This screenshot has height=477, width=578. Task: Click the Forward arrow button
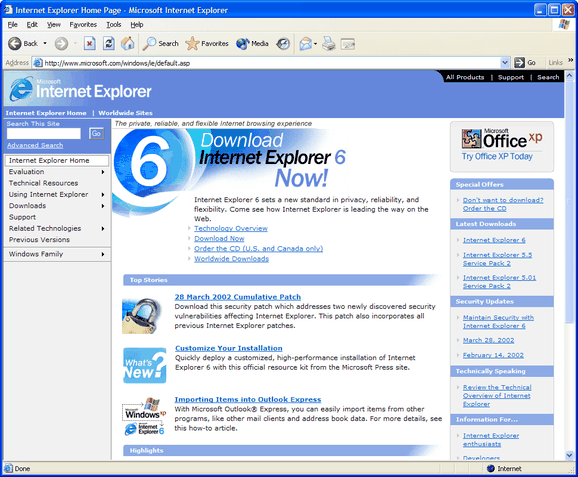61,44
